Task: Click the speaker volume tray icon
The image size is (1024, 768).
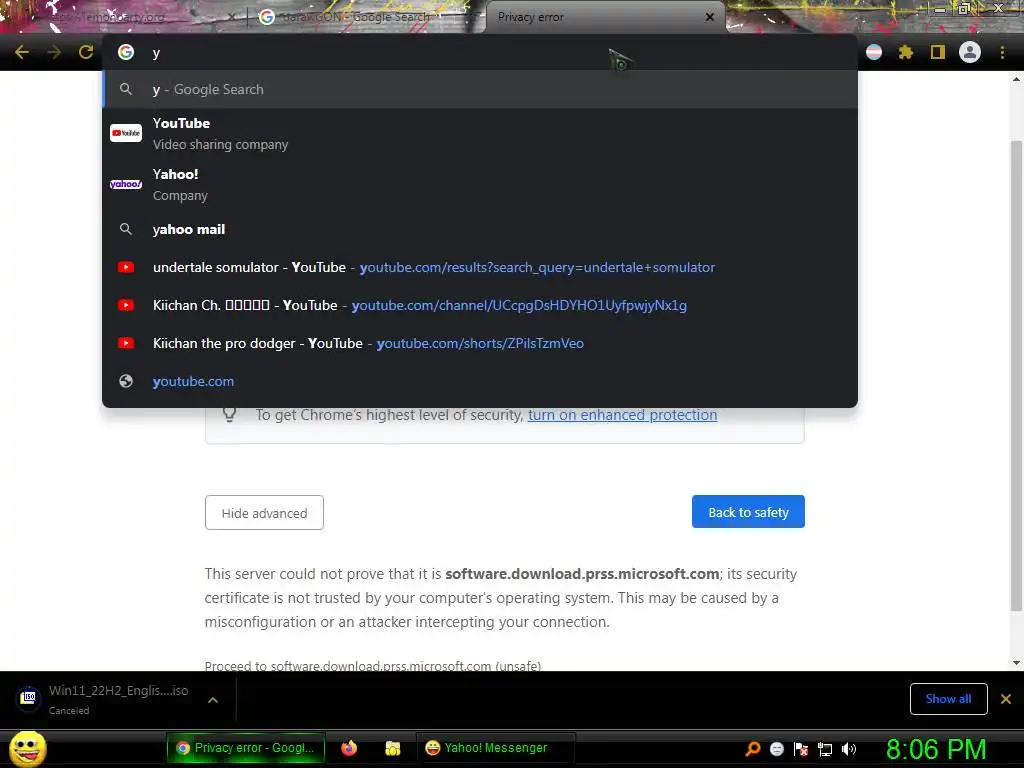Action: tap(849, 748)
